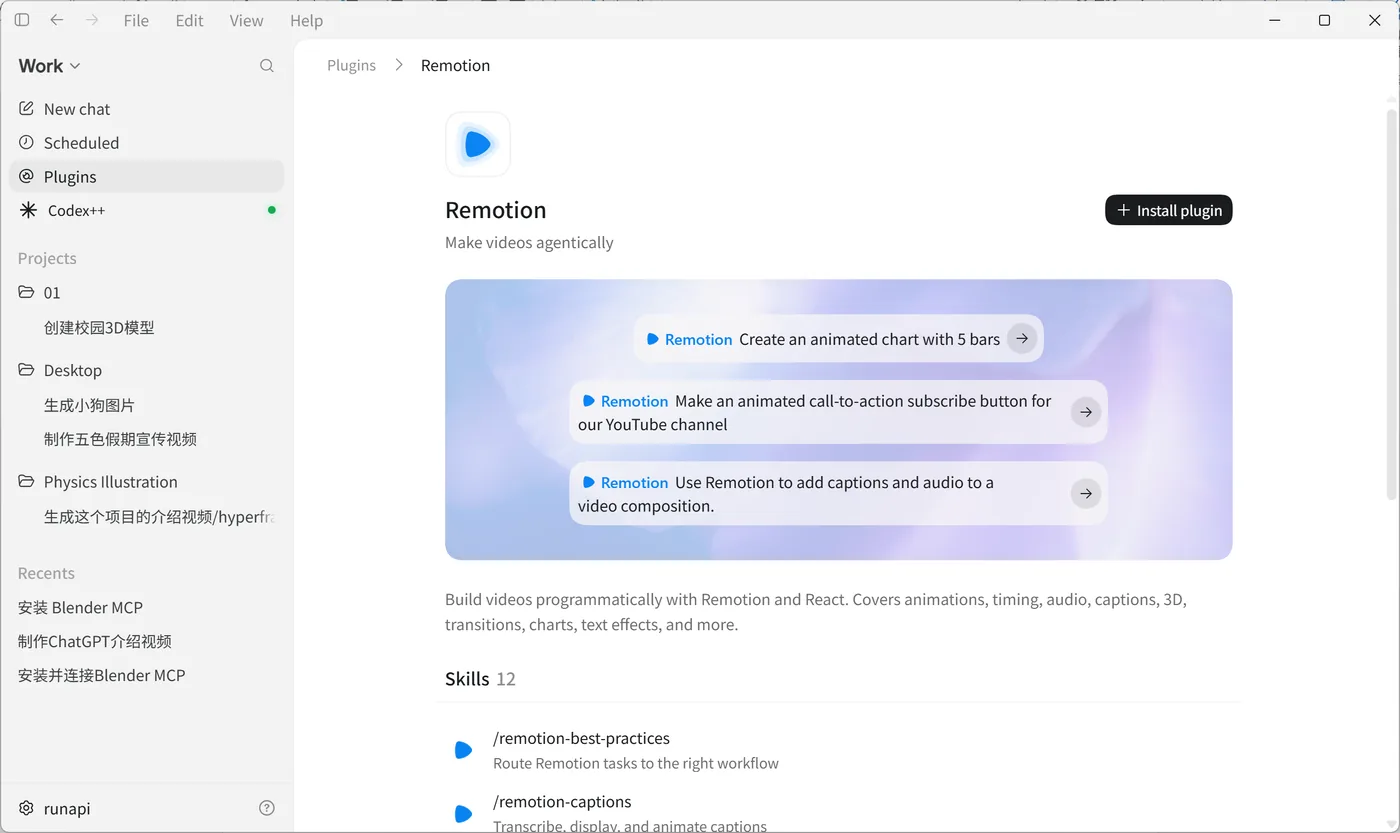
Task: Click the Desktop project name
Action: click(73, 370)
